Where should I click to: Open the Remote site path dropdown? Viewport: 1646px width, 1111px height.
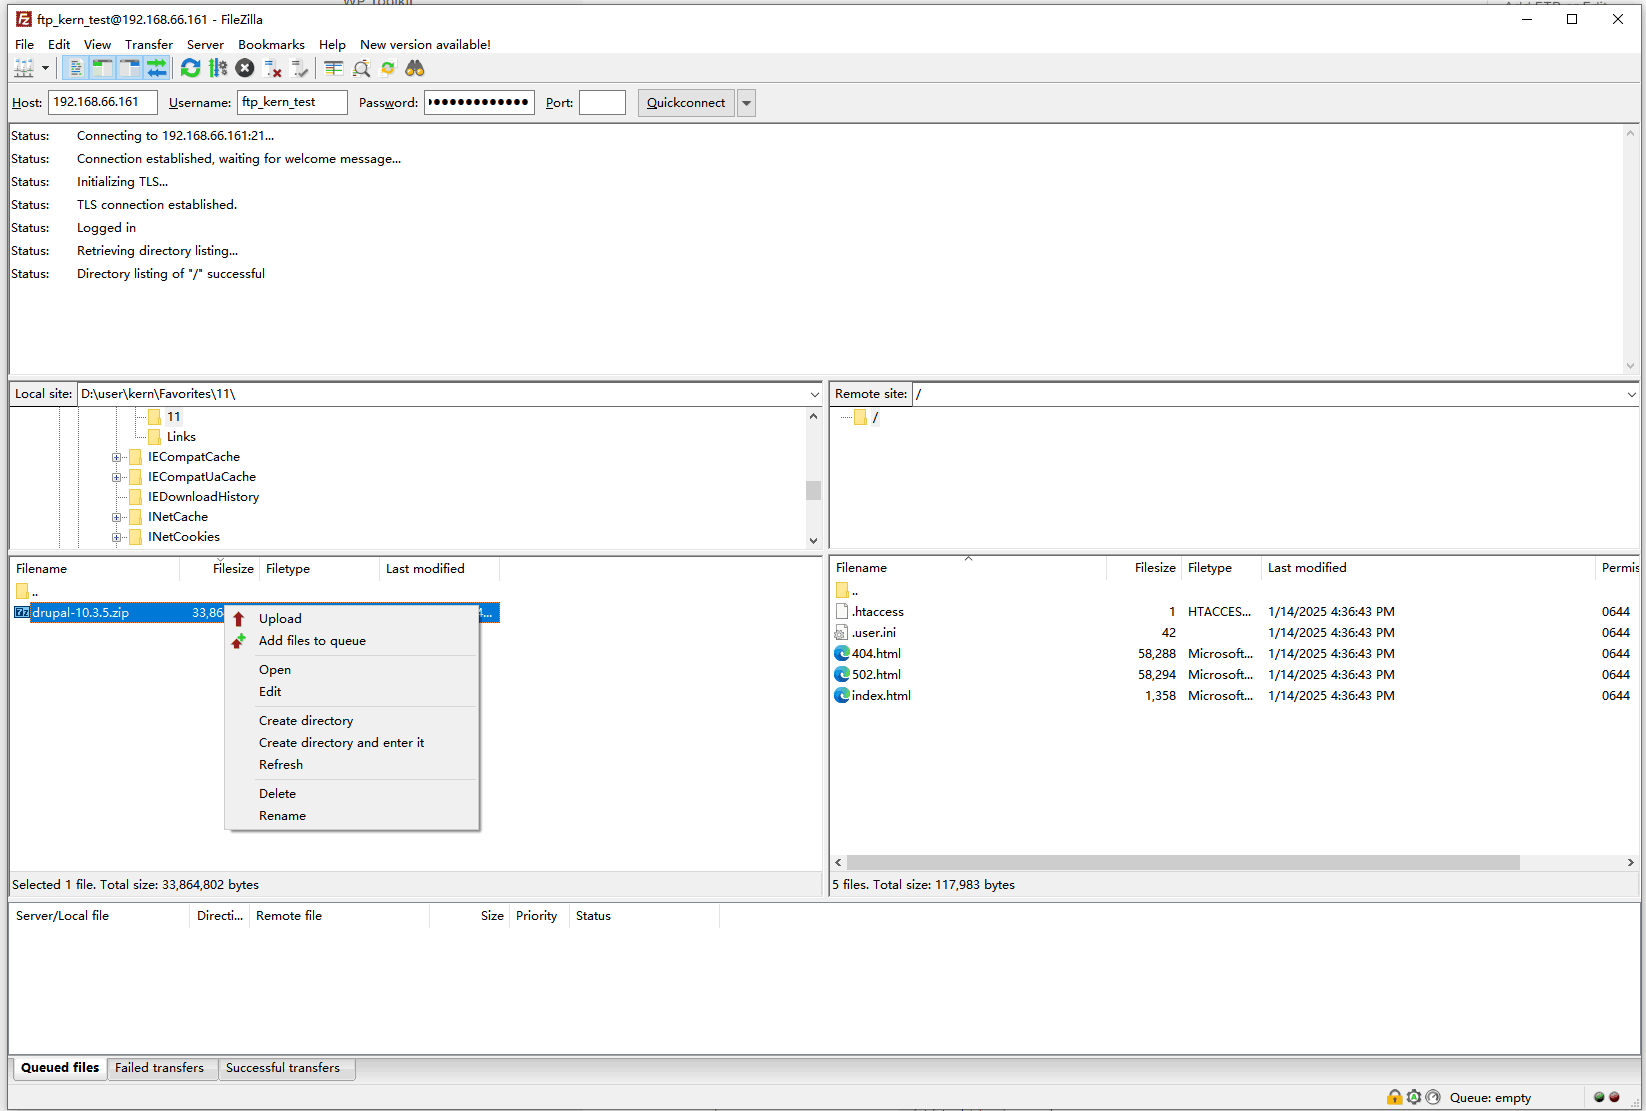(1631, 394)
